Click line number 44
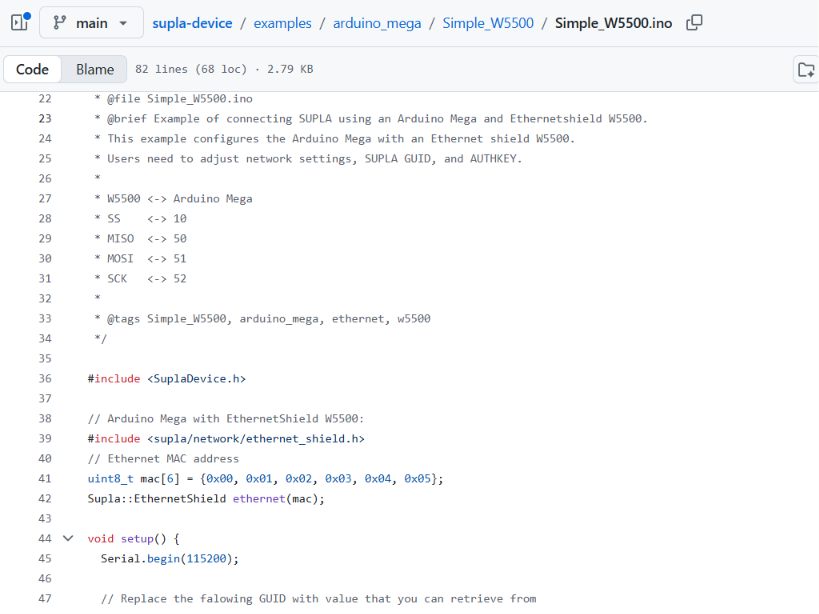This screenshot has height=614, width=819. coord(45,539)
